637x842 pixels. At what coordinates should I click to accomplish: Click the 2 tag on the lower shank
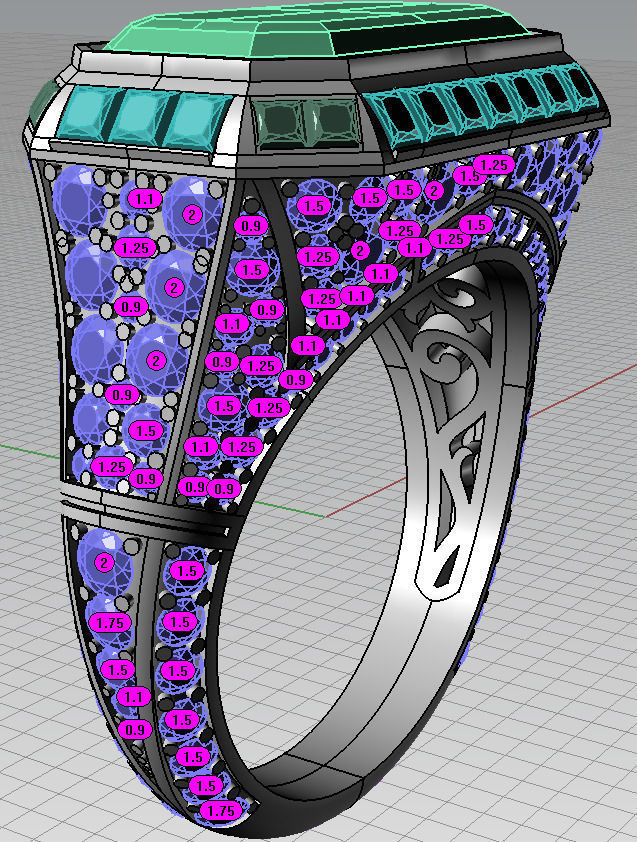[104, 563]
